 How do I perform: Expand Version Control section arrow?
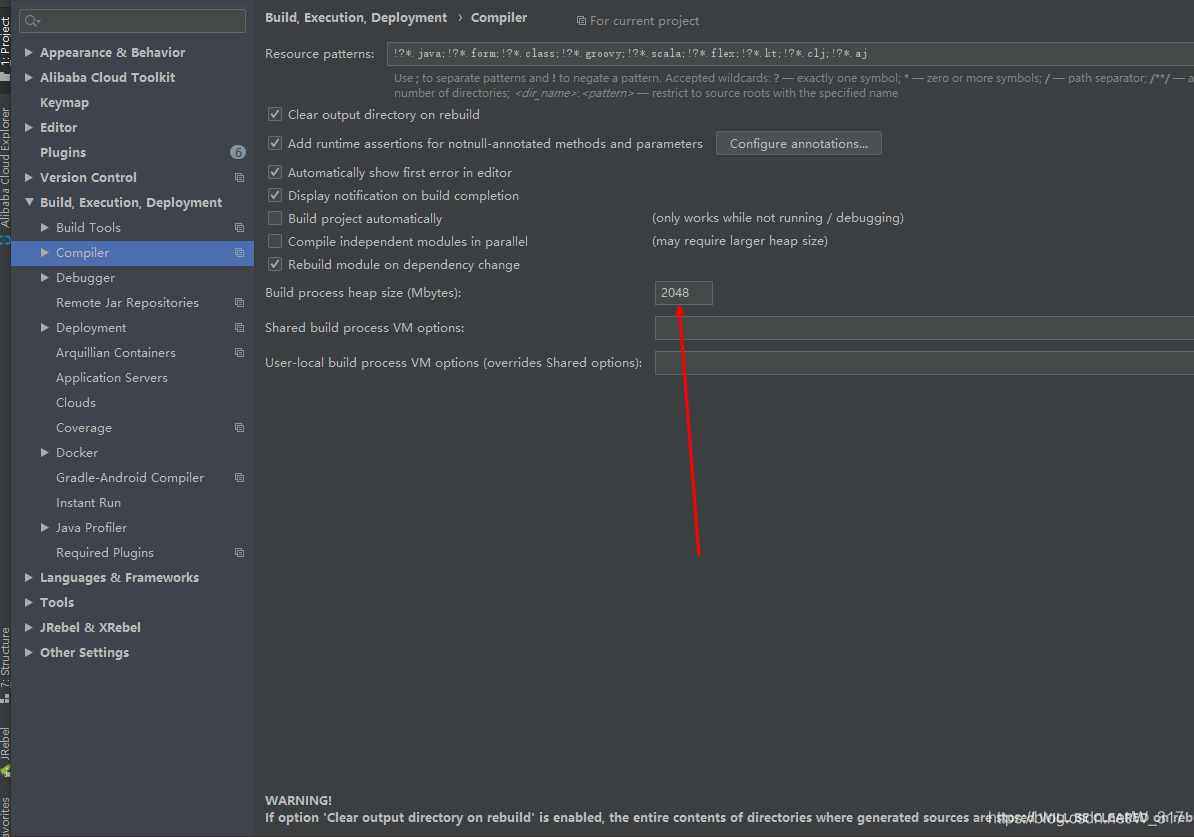coord(29,177)
